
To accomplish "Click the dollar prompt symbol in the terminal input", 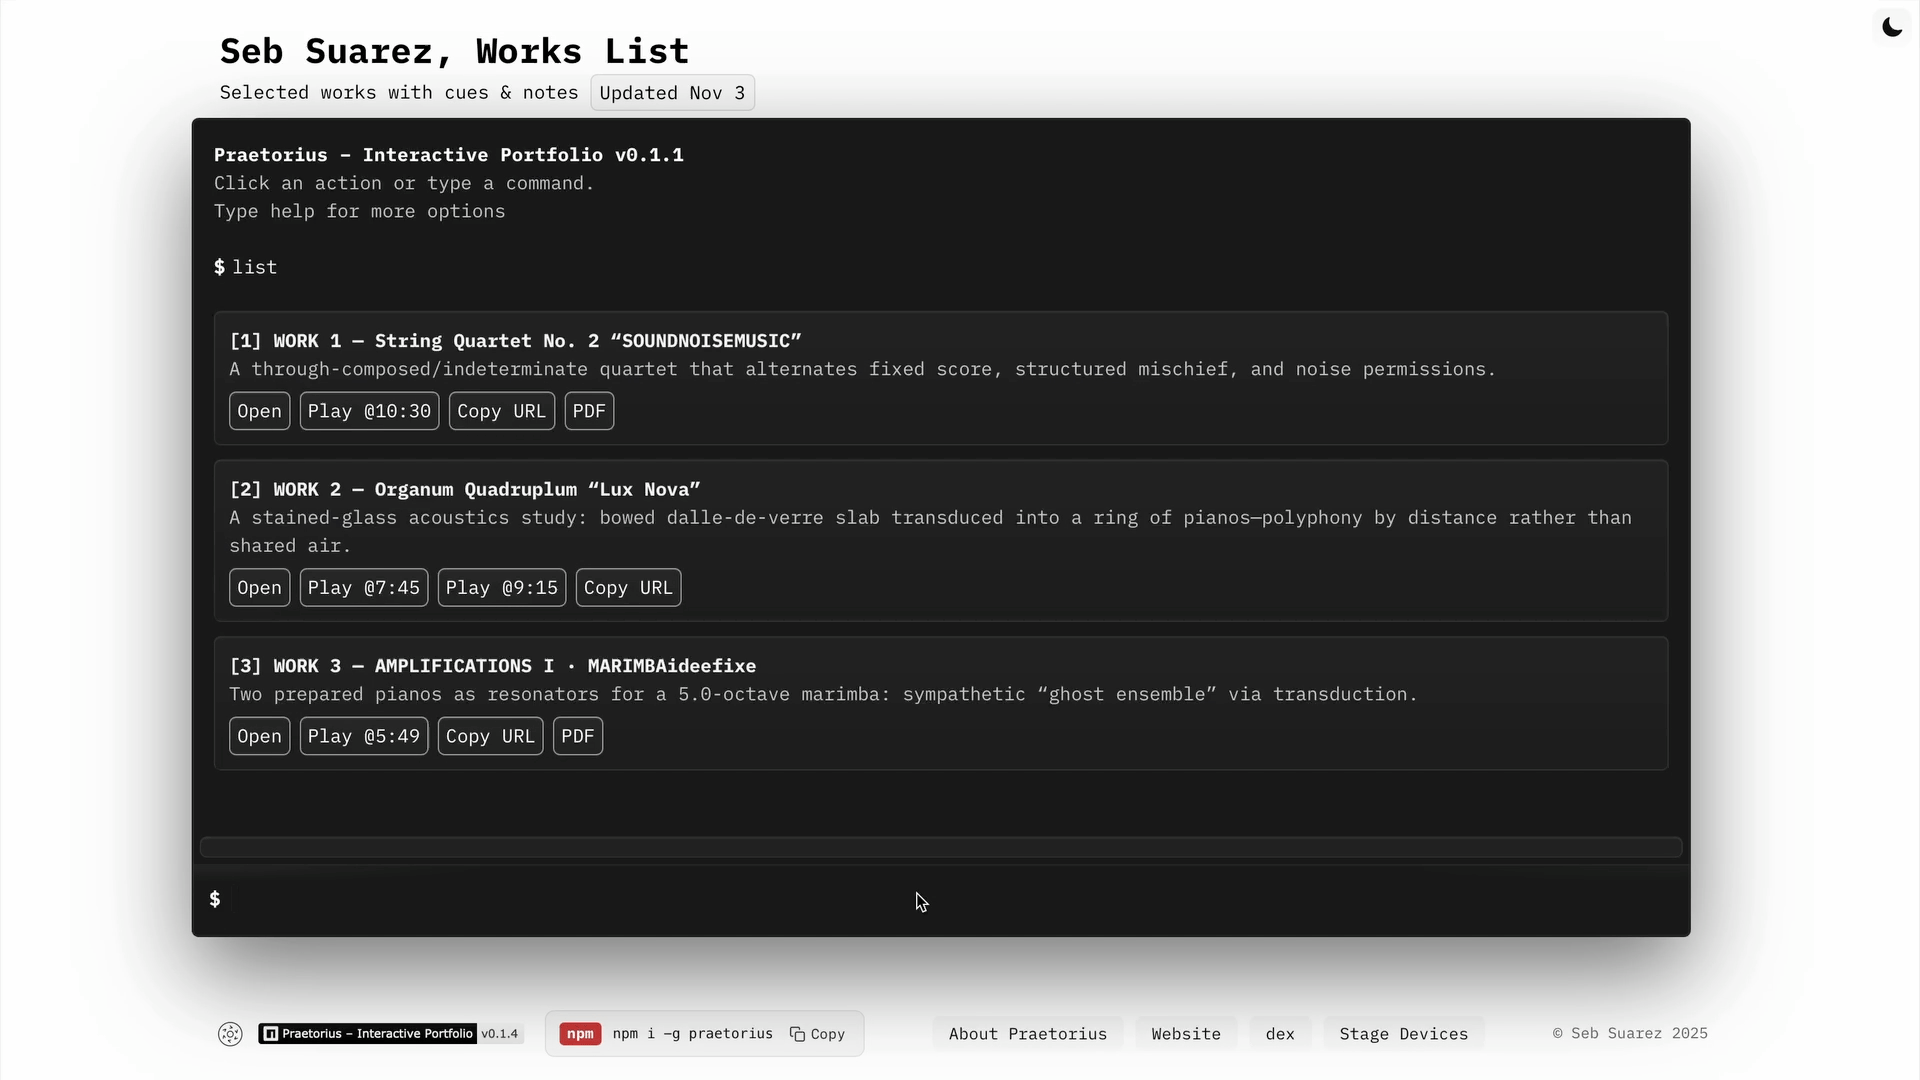I will tap(215, 899).
